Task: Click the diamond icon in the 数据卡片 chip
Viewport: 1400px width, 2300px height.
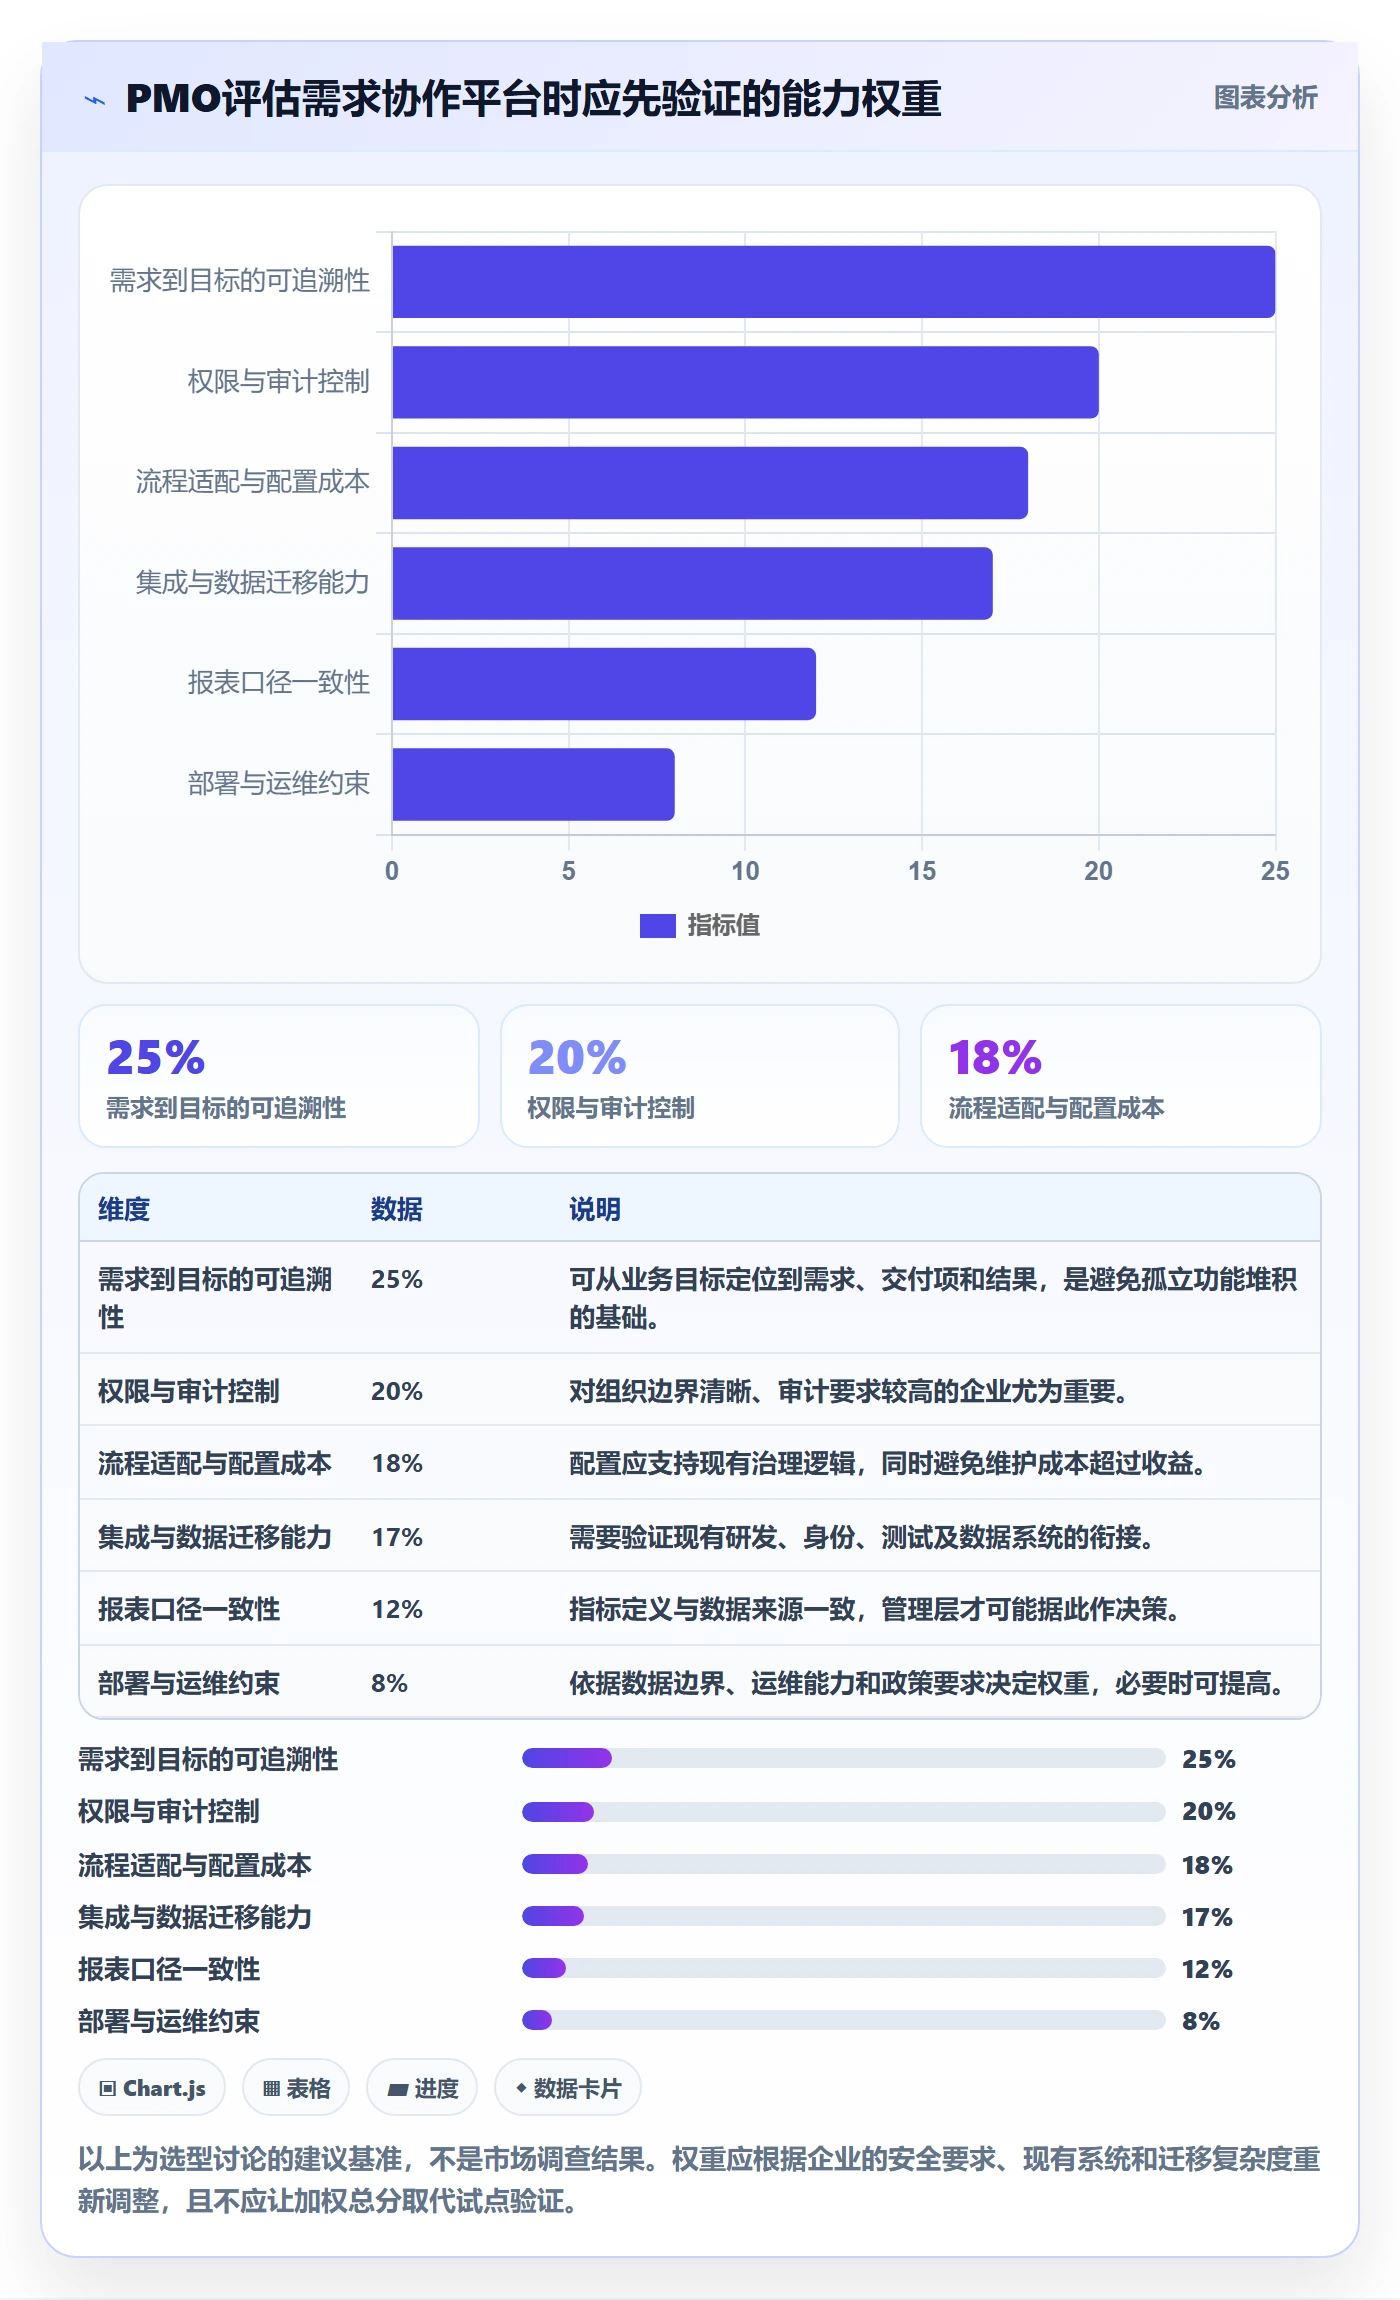Action: [x=521, y=2088]
